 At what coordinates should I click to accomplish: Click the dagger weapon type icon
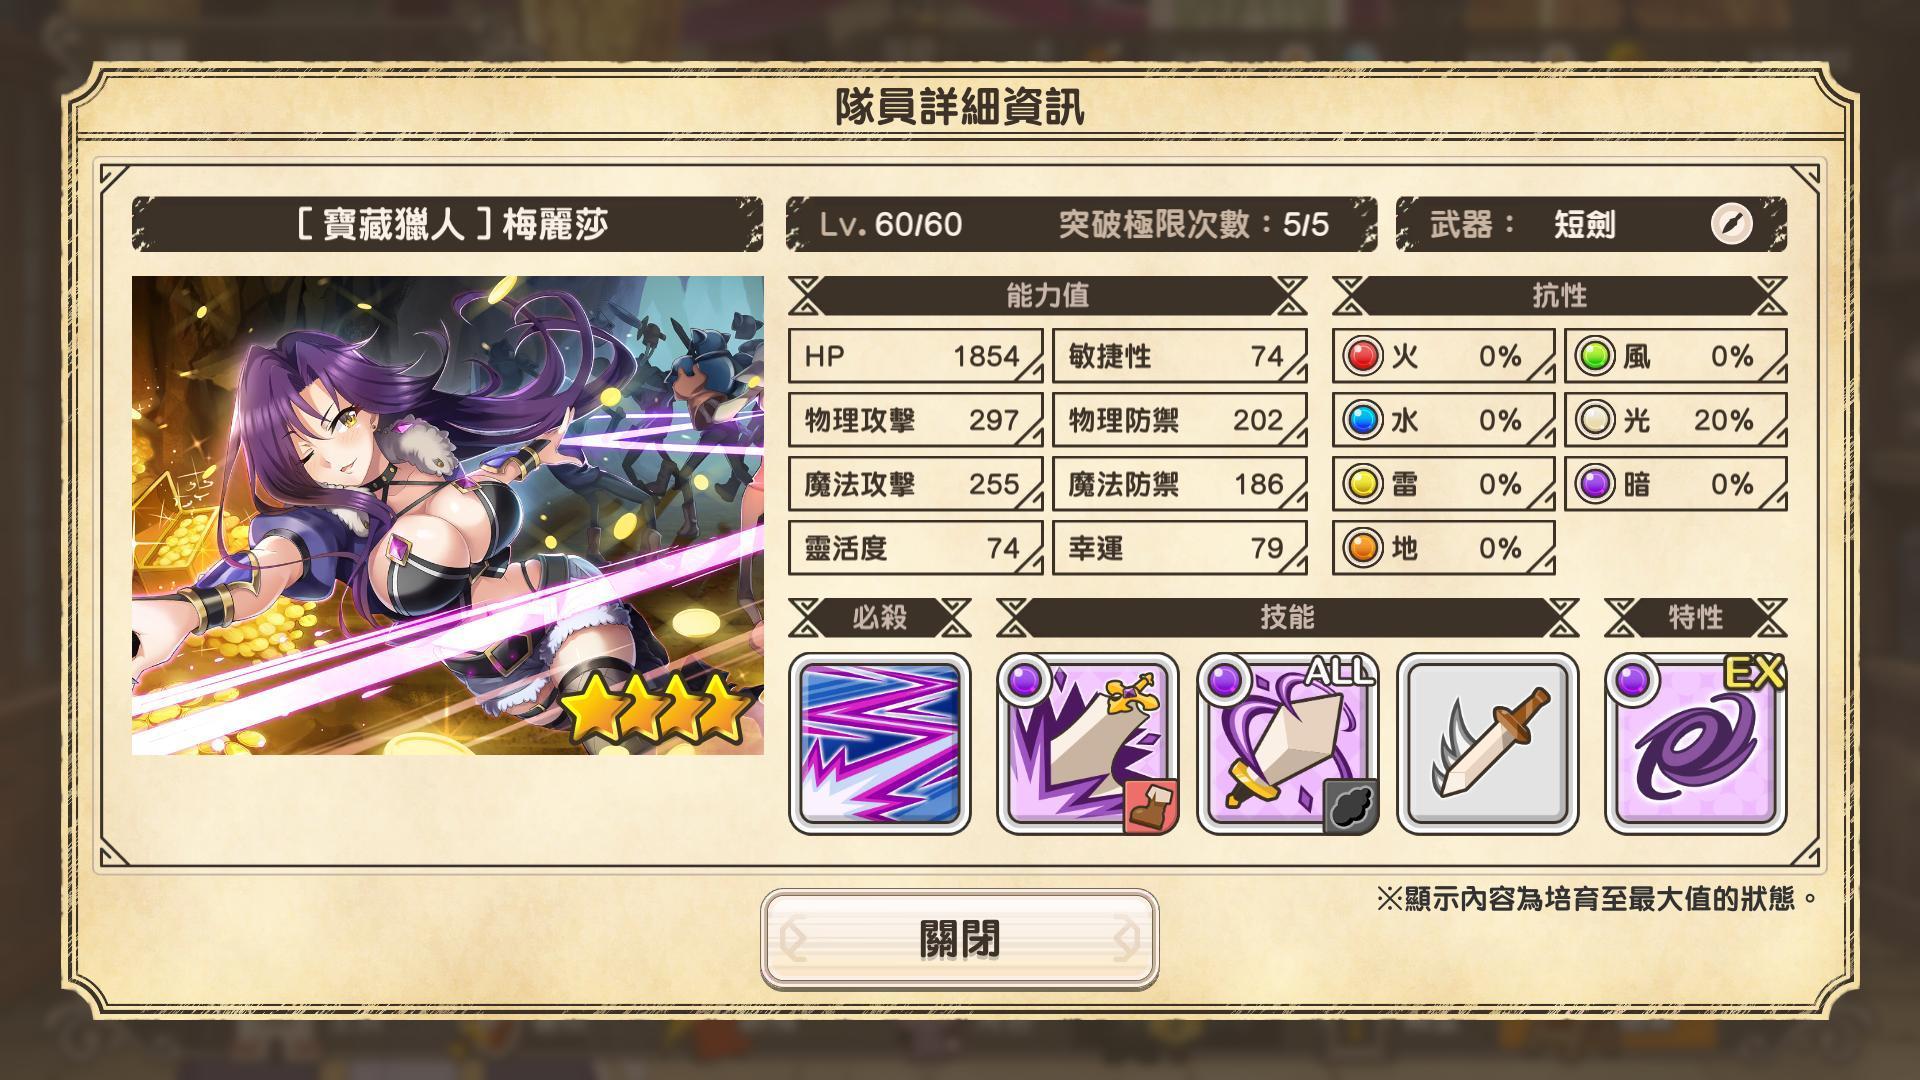(x=1731, y=224)
